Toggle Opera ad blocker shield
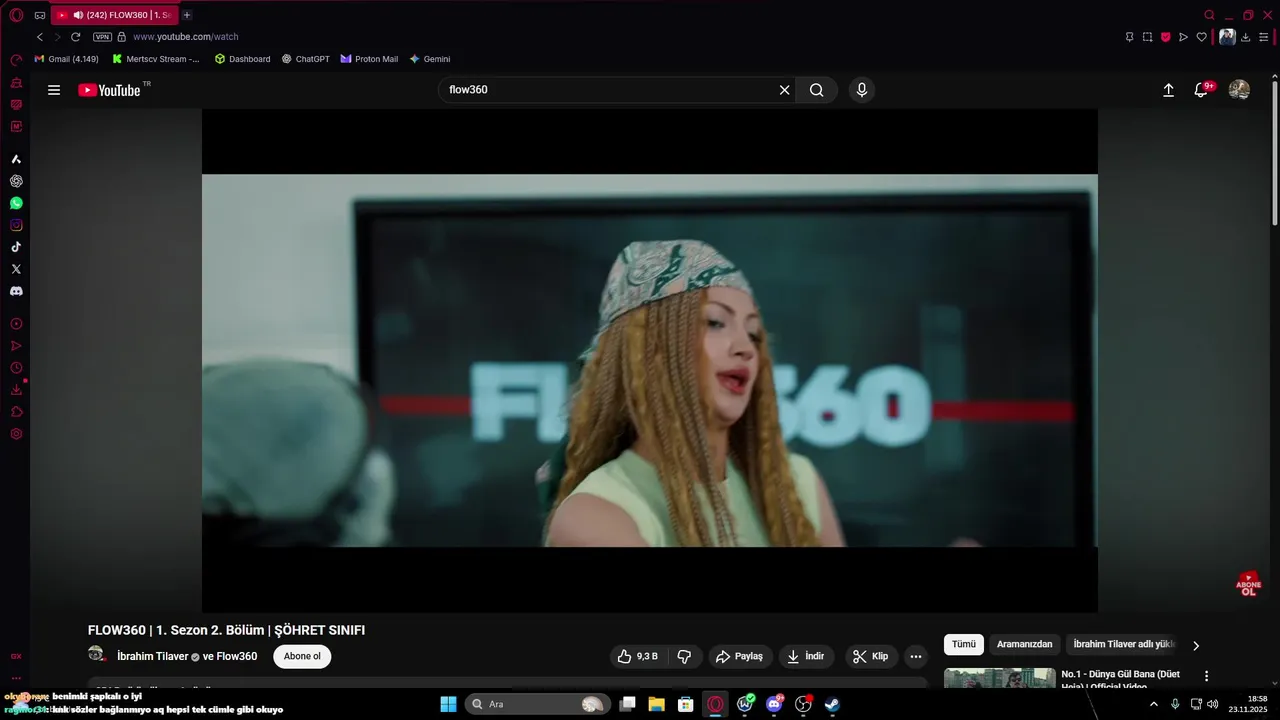The image size is (1280, 720). 1165,37
